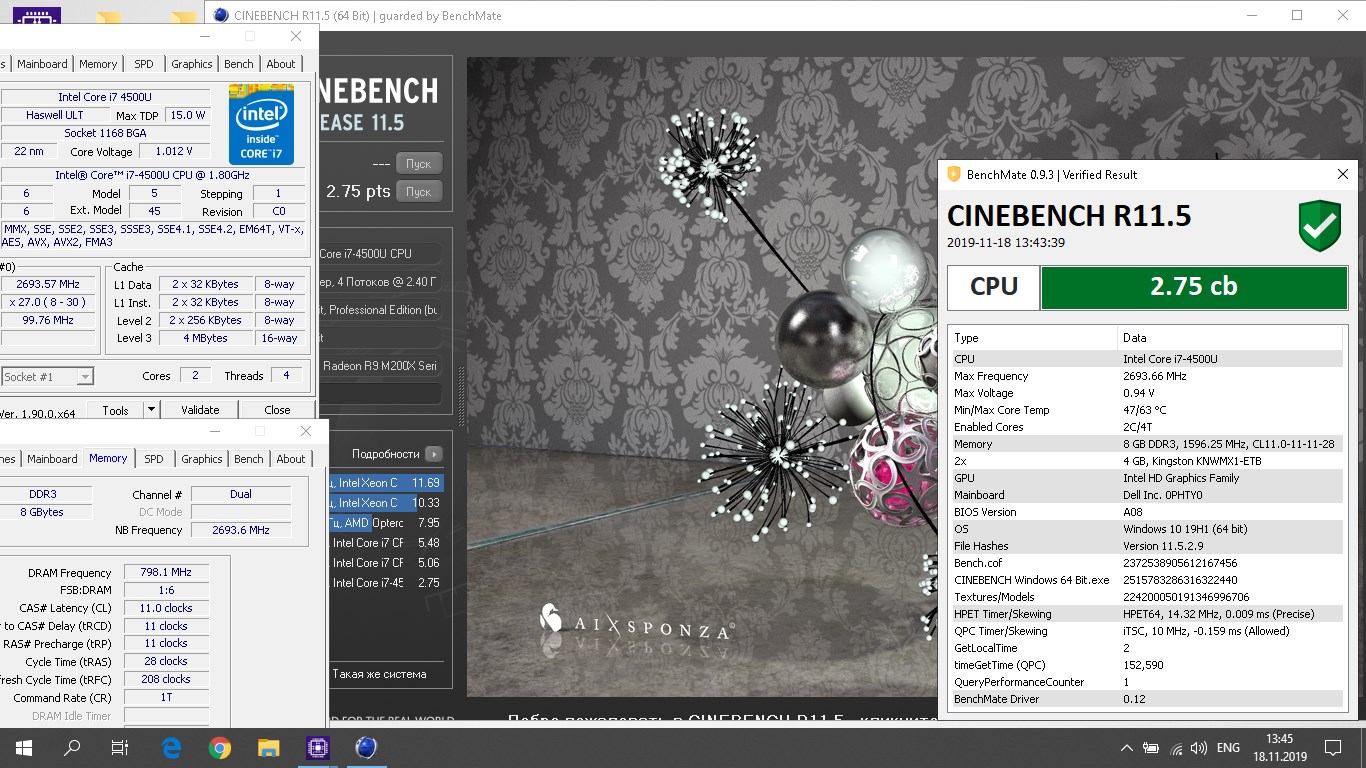Open About tab in upper CPU-Z
The height and width of the screenshot is (768, 1366).
tap(281, 64)
